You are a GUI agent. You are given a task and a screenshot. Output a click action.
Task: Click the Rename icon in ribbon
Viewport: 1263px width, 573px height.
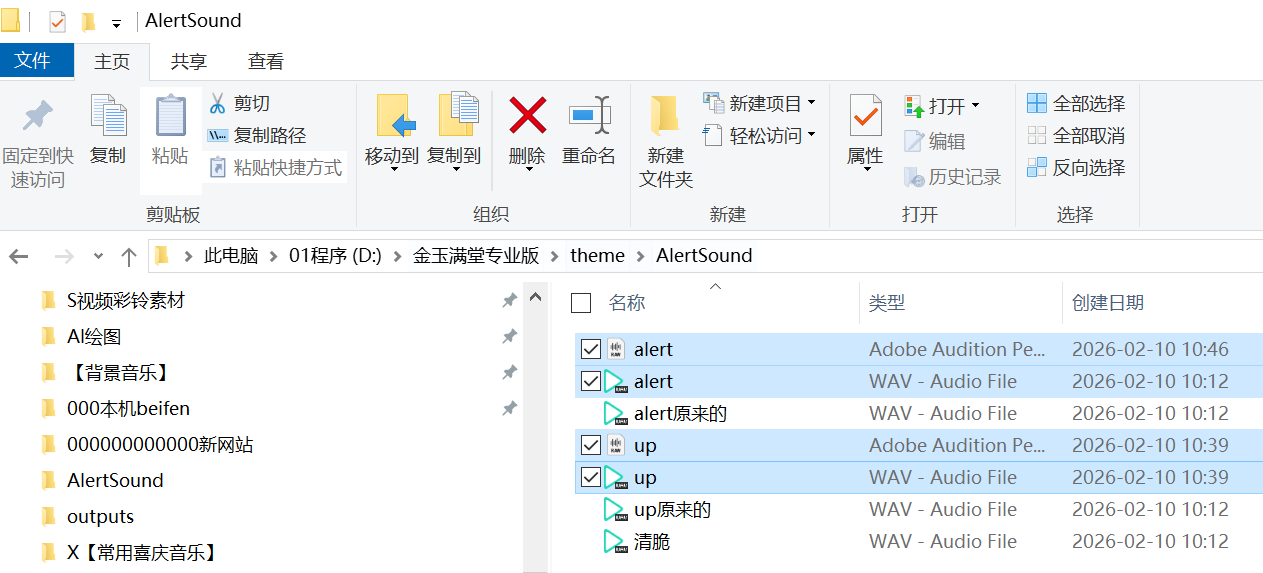point(589,116)
